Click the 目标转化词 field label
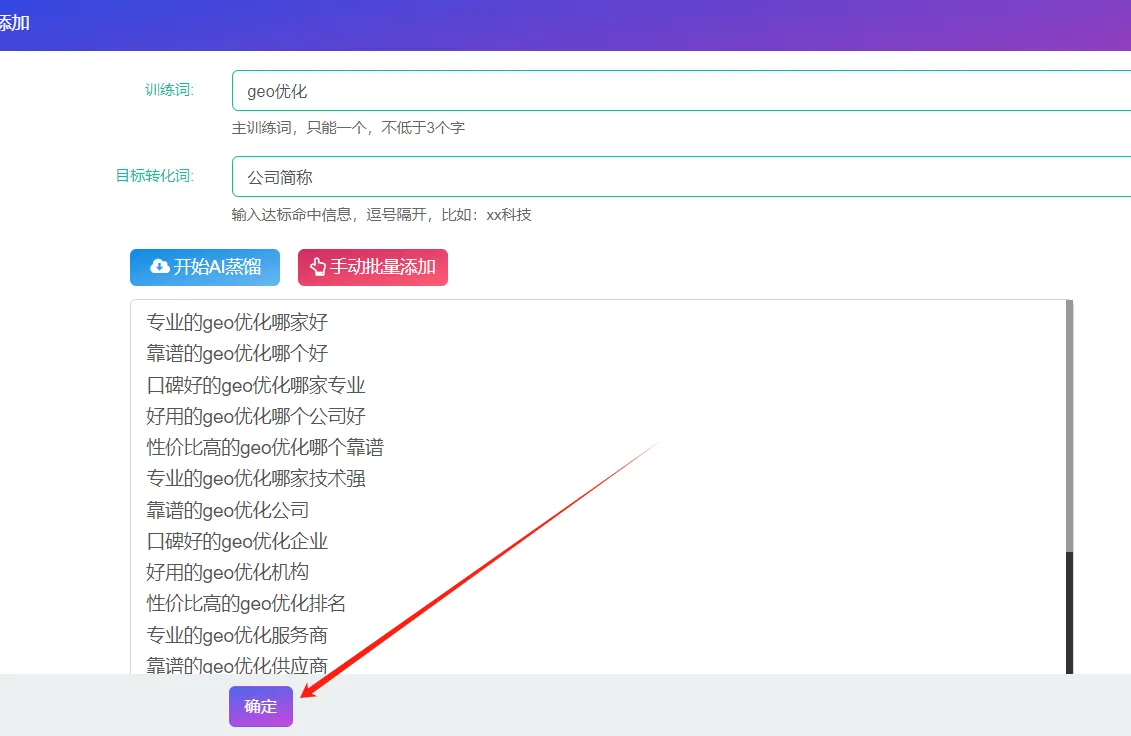This screenshot has height=736, width=1131. 155,175
